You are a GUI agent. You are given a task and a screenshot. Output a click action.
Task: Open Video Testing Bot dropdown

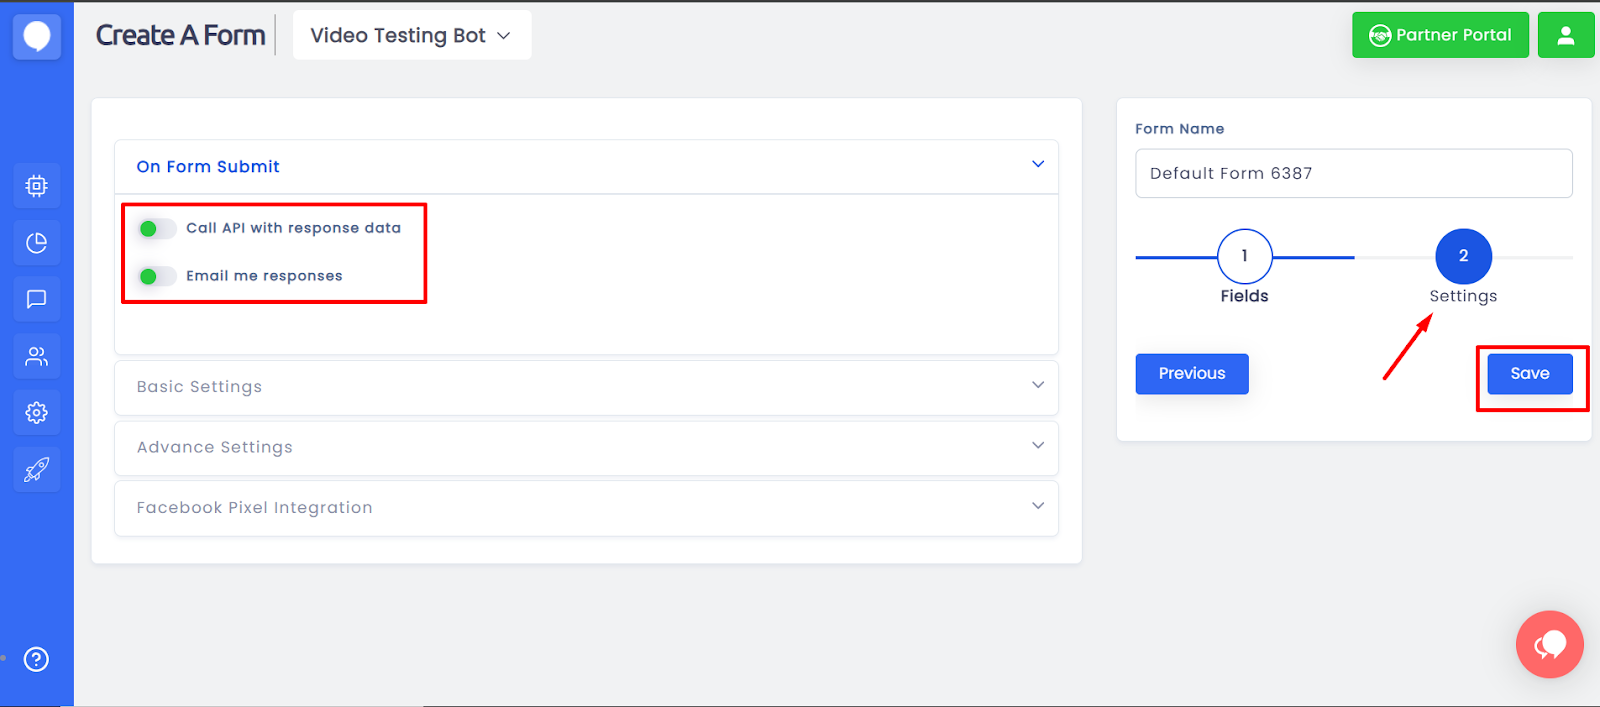[411, 36]
